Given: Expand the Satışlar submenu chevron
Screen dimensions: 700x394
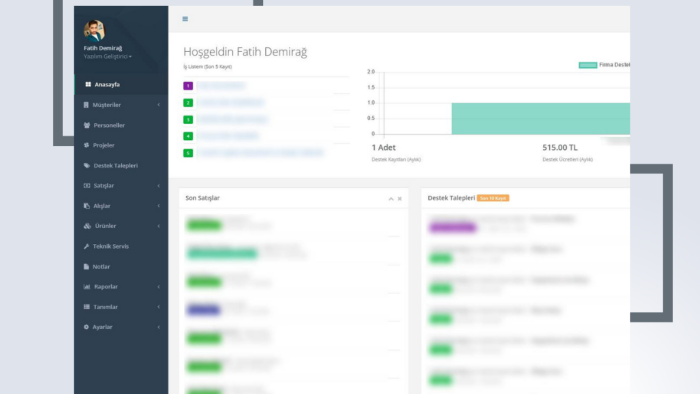Looking at the screenshot, I should coord(158,186).
